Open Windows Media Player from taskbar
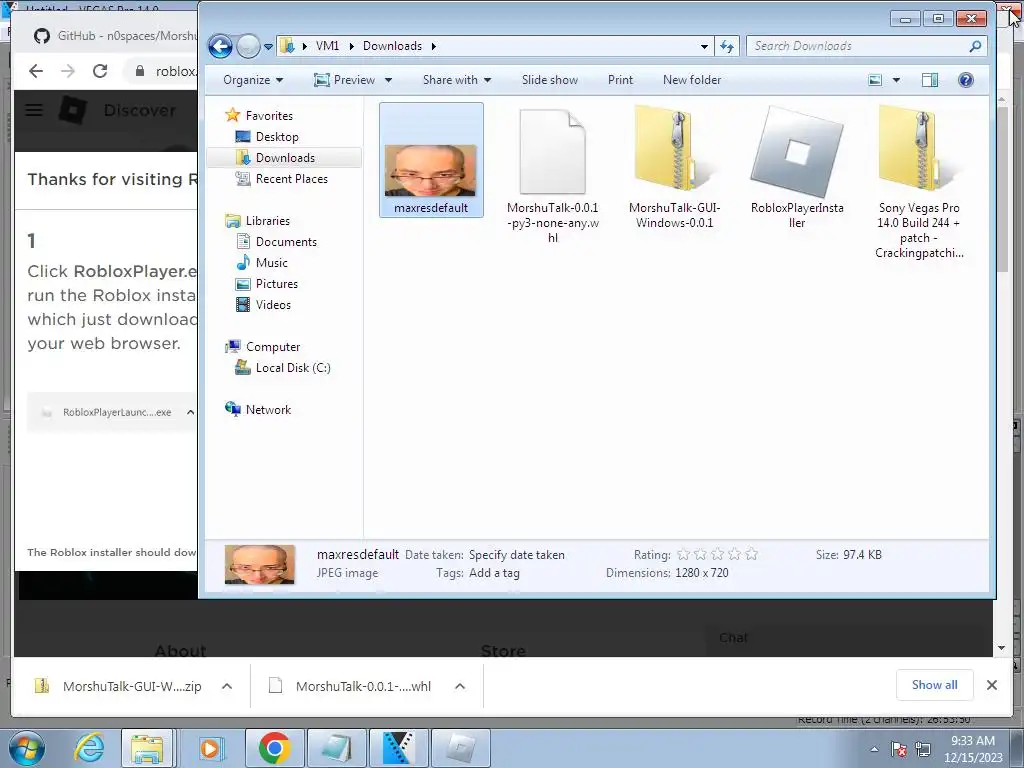Image resolution: width=1024 pixels, height=768 pixels. (x=211, y=748)
